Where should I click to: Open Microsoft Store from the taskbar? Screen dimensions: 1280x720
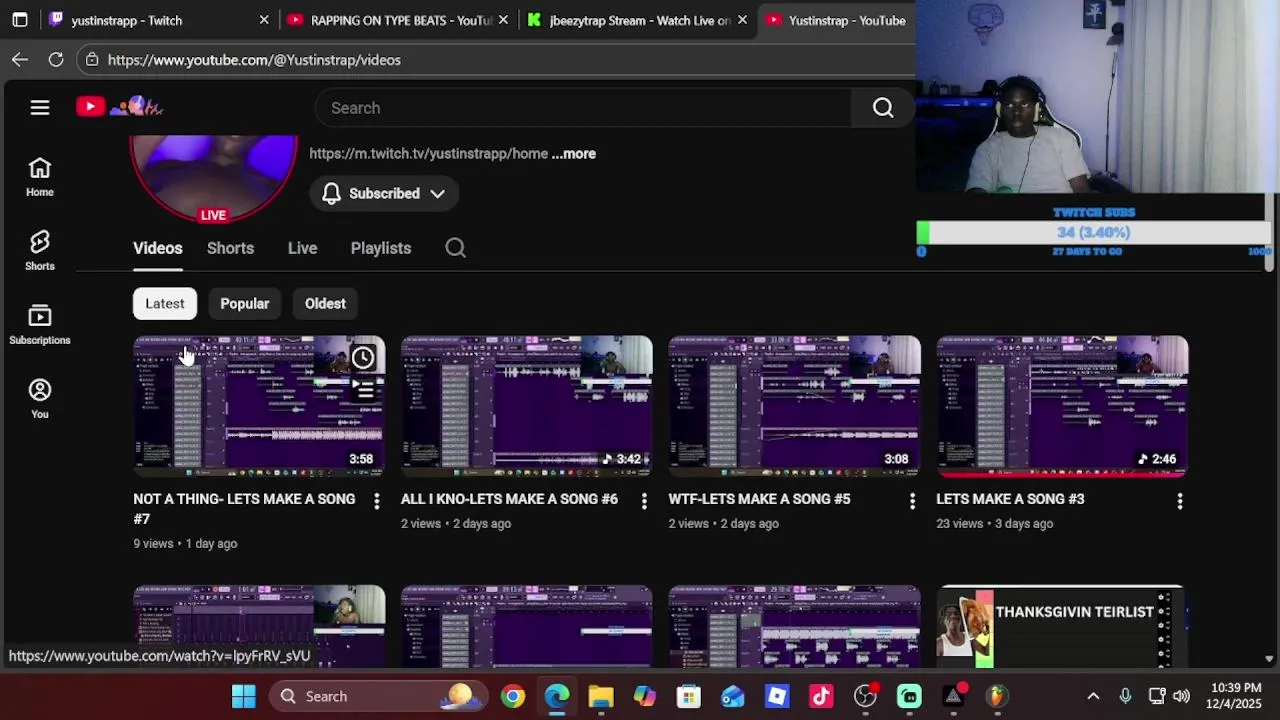pyautogui.click(x=689, y=696)
